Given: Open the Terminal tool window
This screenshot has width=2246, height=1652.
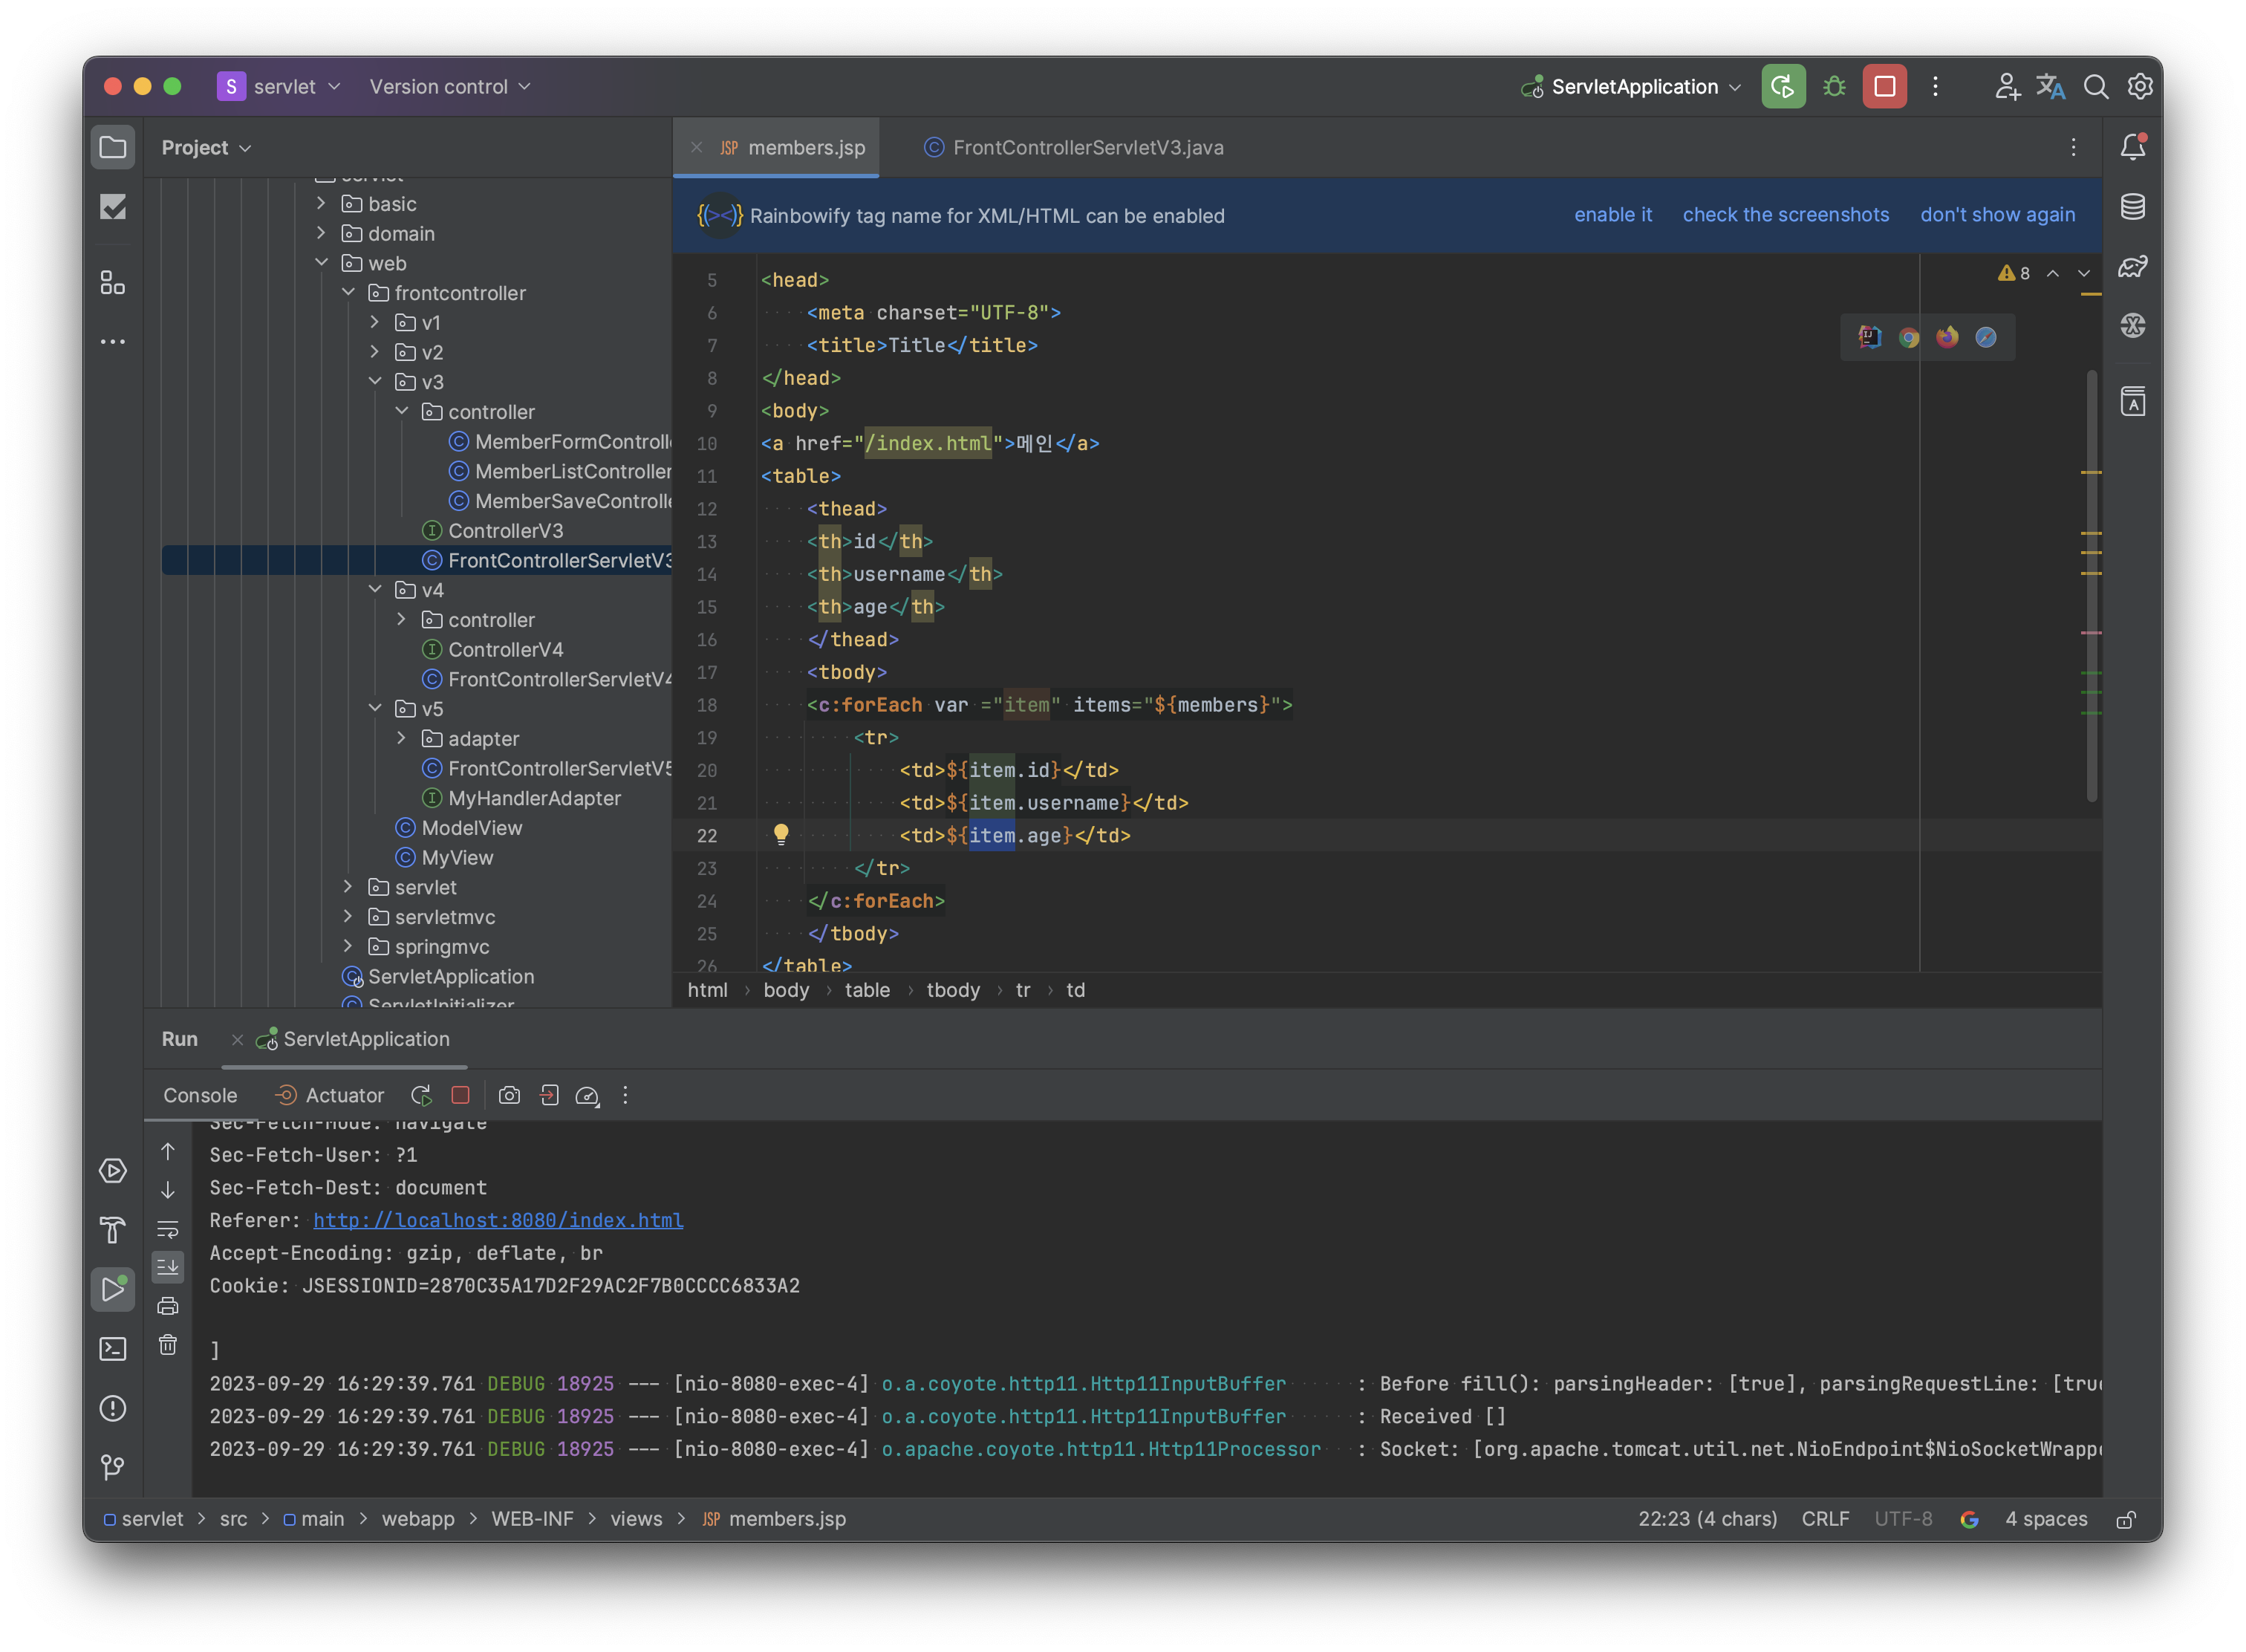Looking at the screenshot, I should click(113, 1348).
